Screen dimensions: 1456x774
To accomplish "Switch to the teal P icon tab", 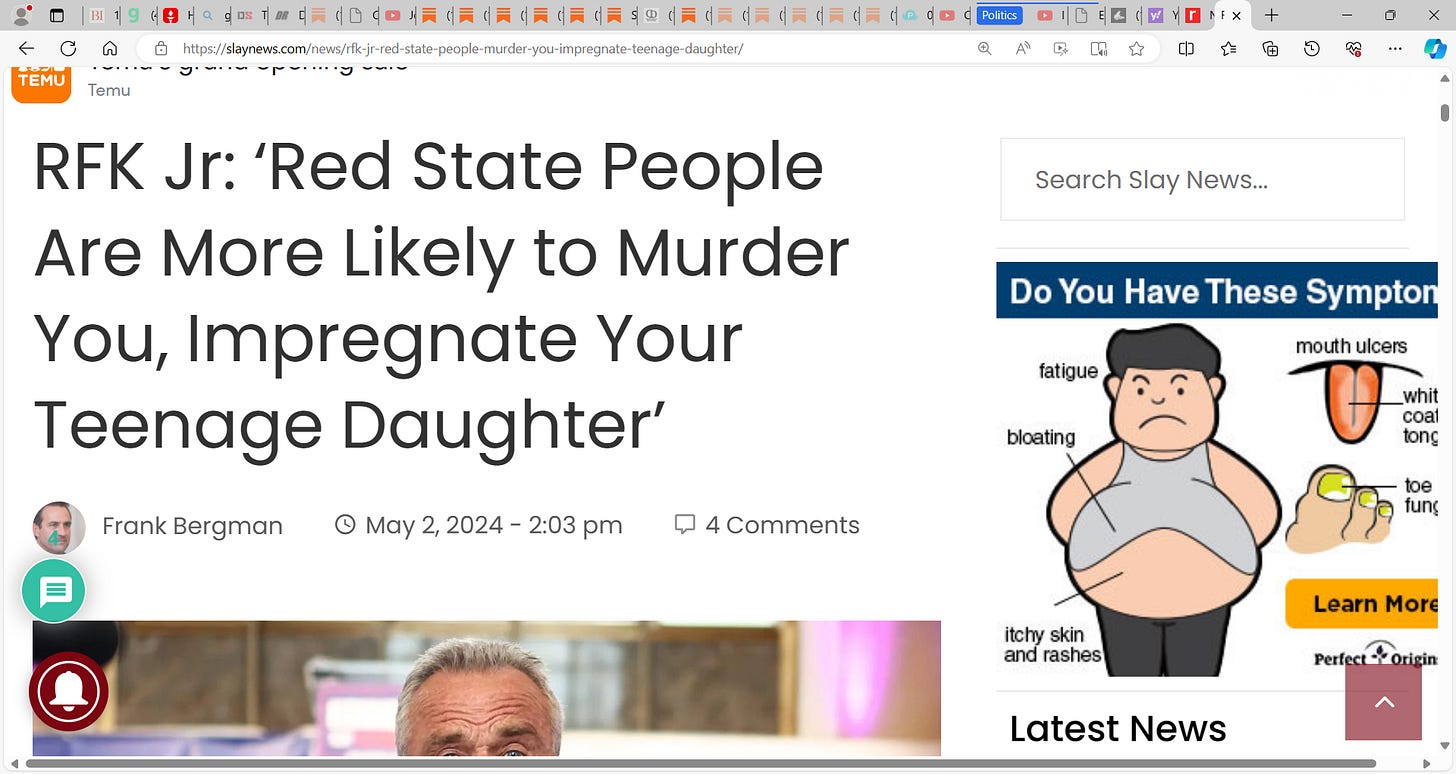I will tap(910, 15).
